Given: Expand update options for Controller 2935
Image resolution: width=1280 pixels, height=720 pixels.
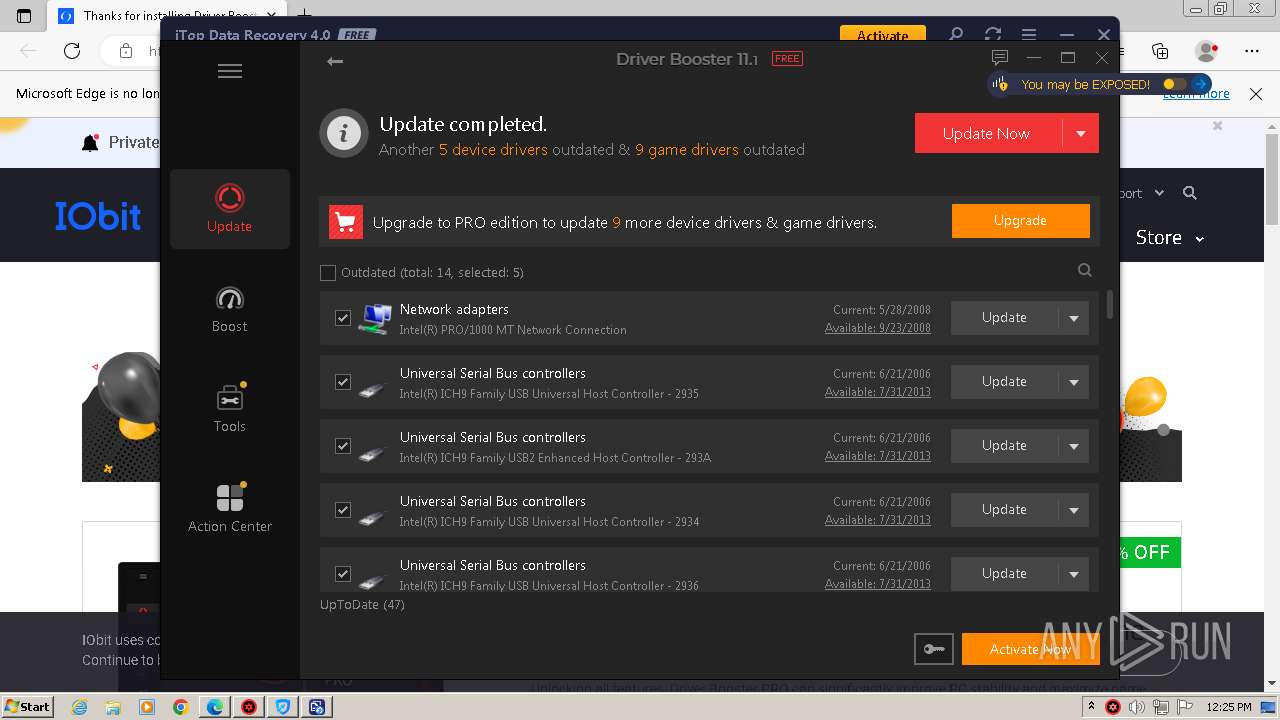Looking at the screenshot, I should pyautogui.click(x=1074, y=382).
